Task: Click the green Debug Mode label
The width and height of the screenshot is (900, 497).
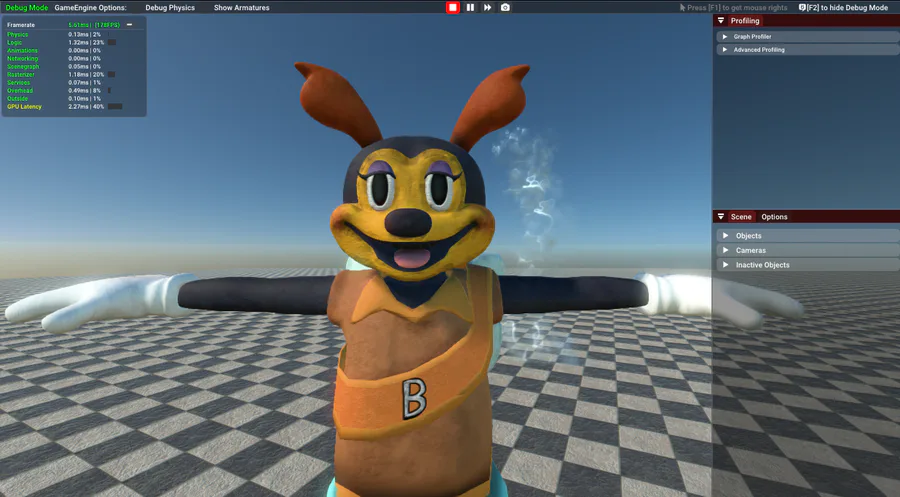Action: [x=27, y=7]
